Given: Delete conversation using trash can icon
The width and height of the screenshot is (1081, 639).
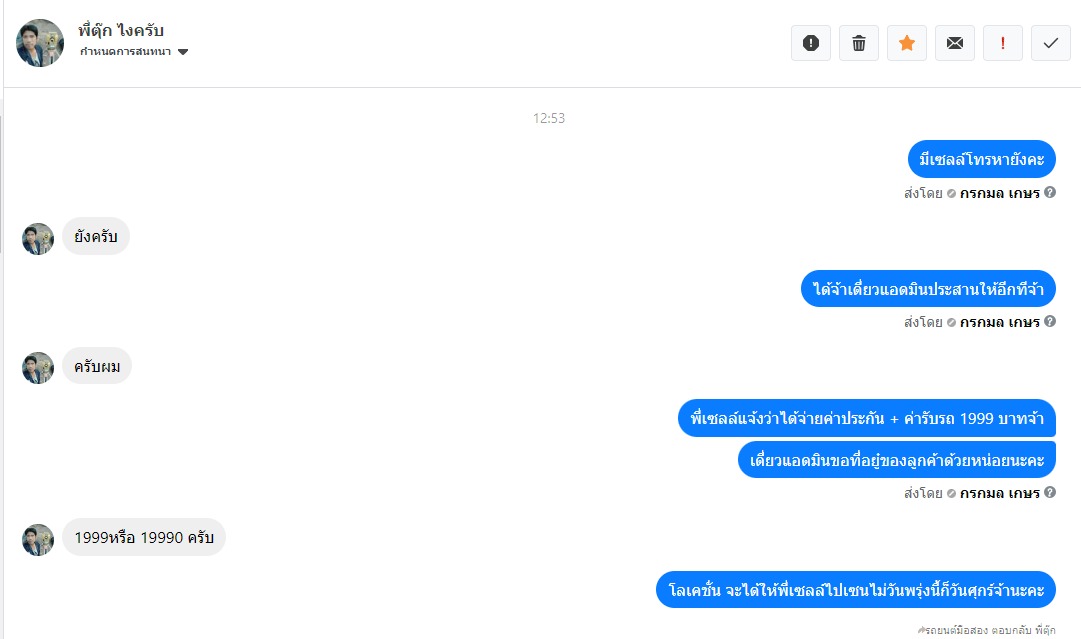Looking at the screenshot, I should (859, 43).
